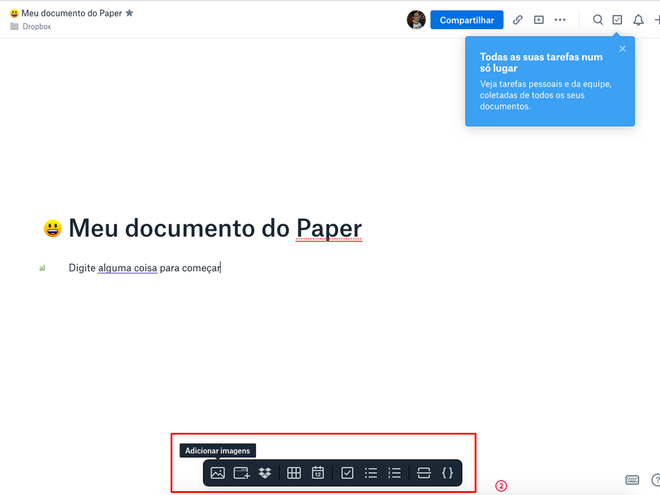Click the 'Meu documento do Paper' heading

point(215,229)
